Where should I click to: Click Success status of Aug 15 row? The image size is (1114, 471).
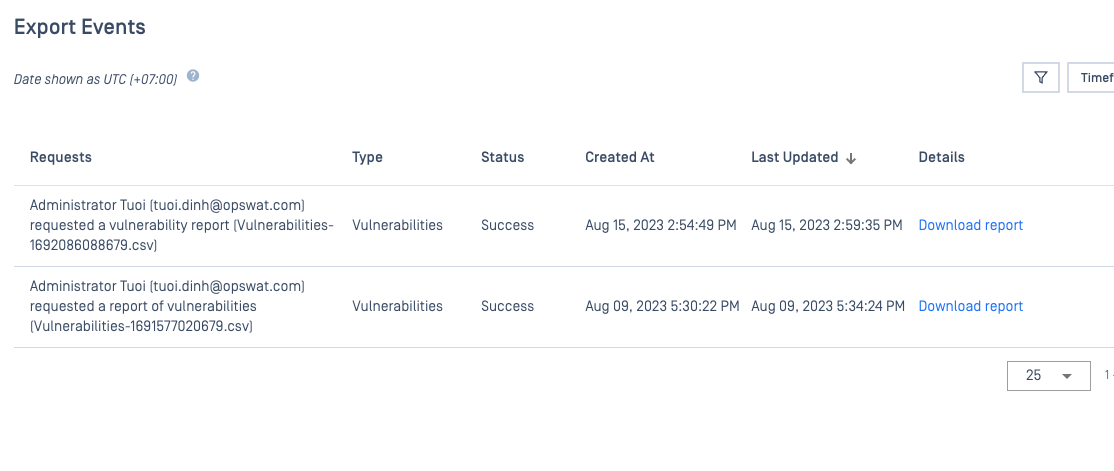507,225
